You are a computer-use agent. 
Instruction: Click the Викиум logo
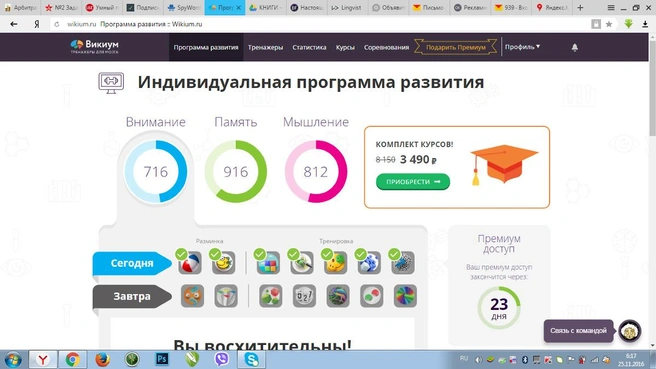pyautogui.click(x=95, y=46)
